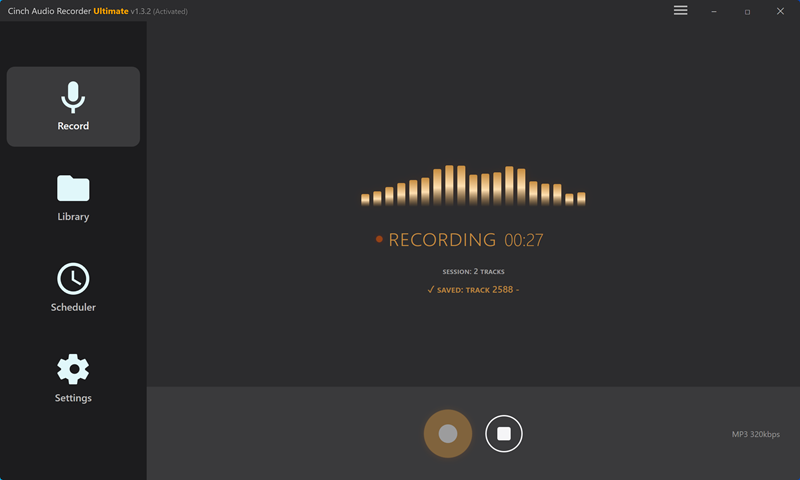
Task: Select the Scheduler text label
Action: [x=73, y=307]
